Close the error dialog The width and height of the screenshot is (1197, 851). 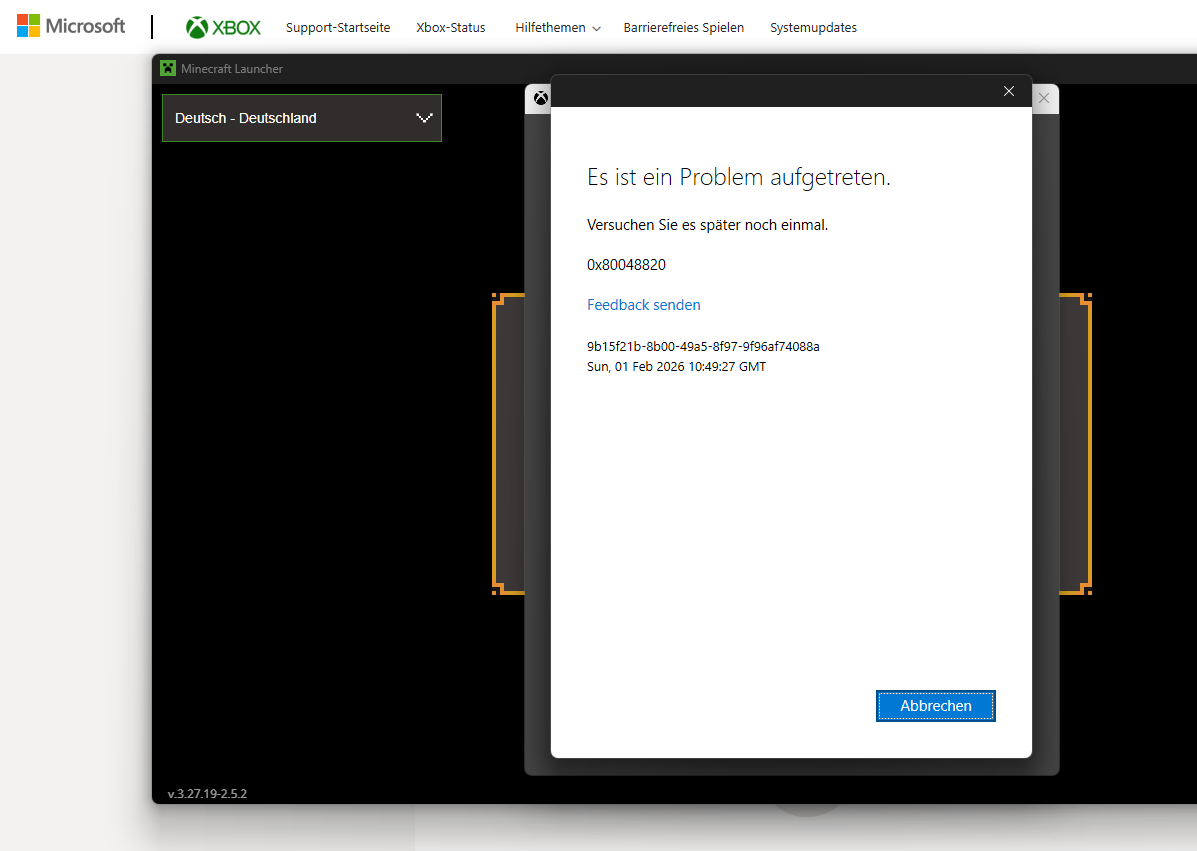[1008, 91]
